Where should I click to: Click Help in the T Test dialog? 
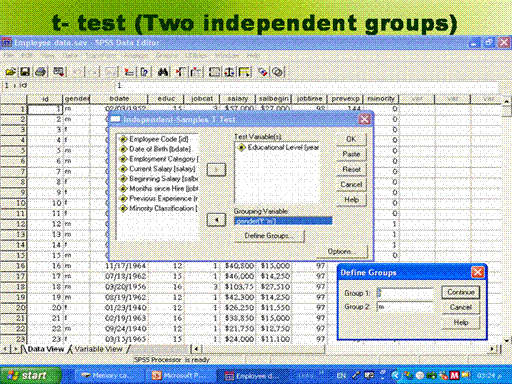point(351,200)
